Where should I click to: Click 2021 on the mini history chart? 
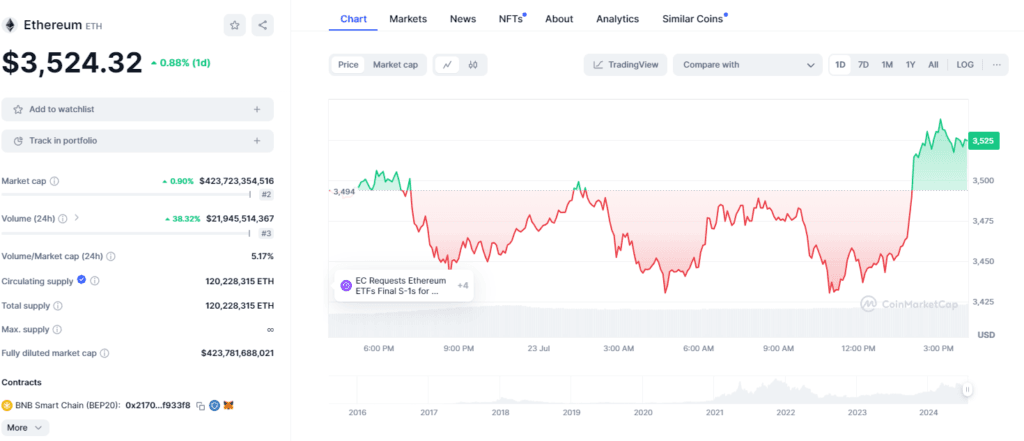[x=714, y=413]
